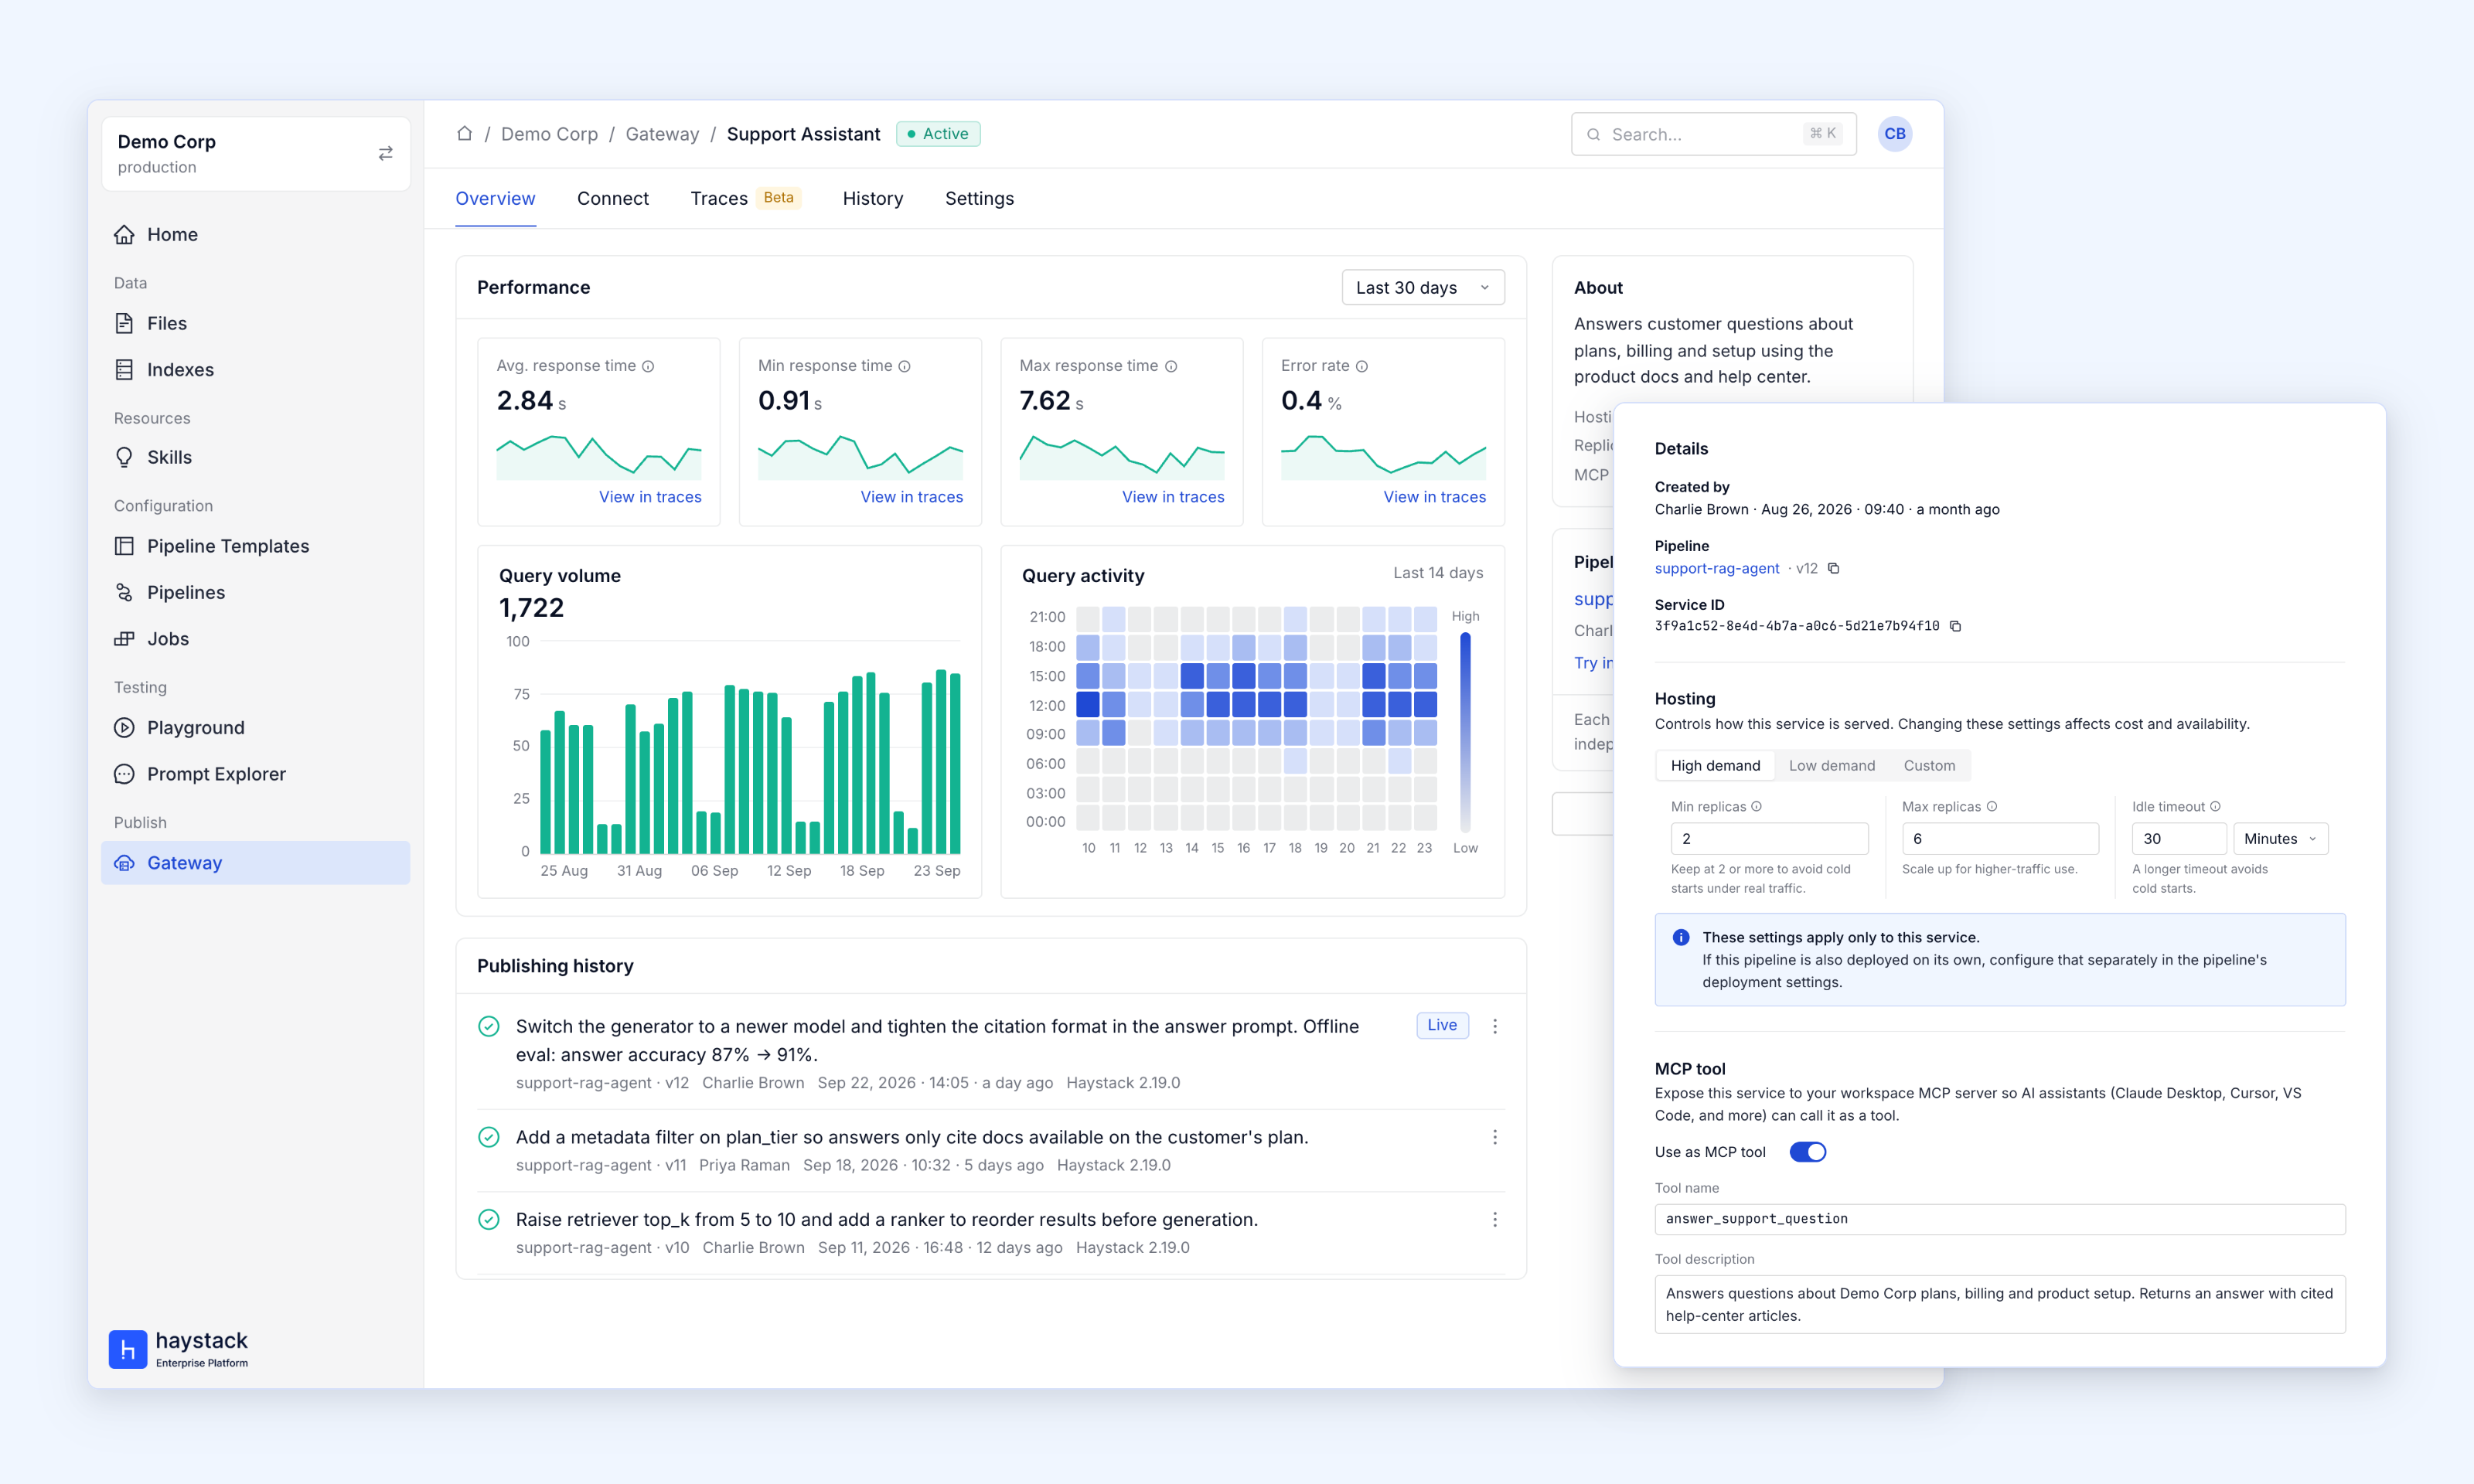The width and height of the screenshot is (2474, 1484).
Task: Open Files in the sidebar
Action: click(255, 323)
